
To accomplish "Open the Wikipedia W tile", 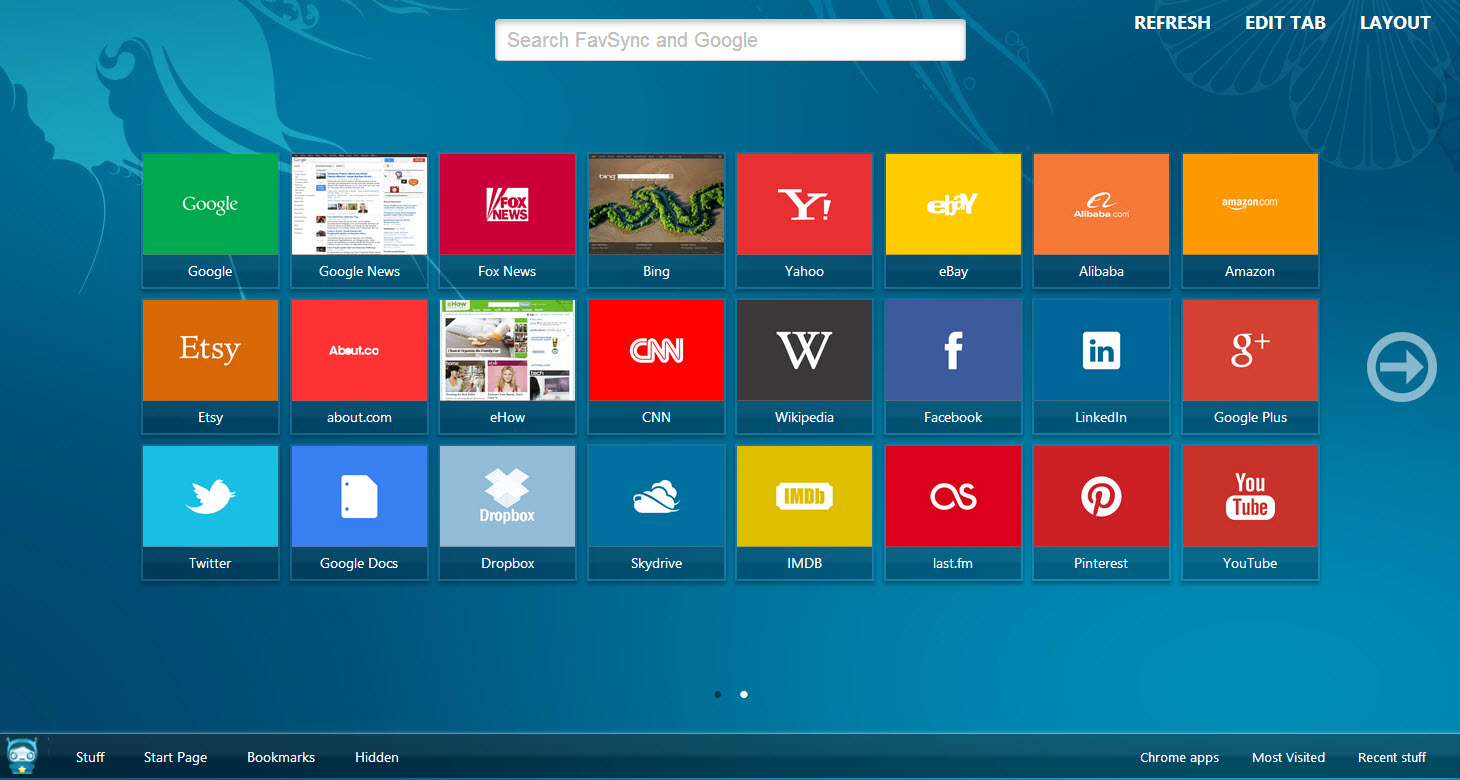I will 804,351.
